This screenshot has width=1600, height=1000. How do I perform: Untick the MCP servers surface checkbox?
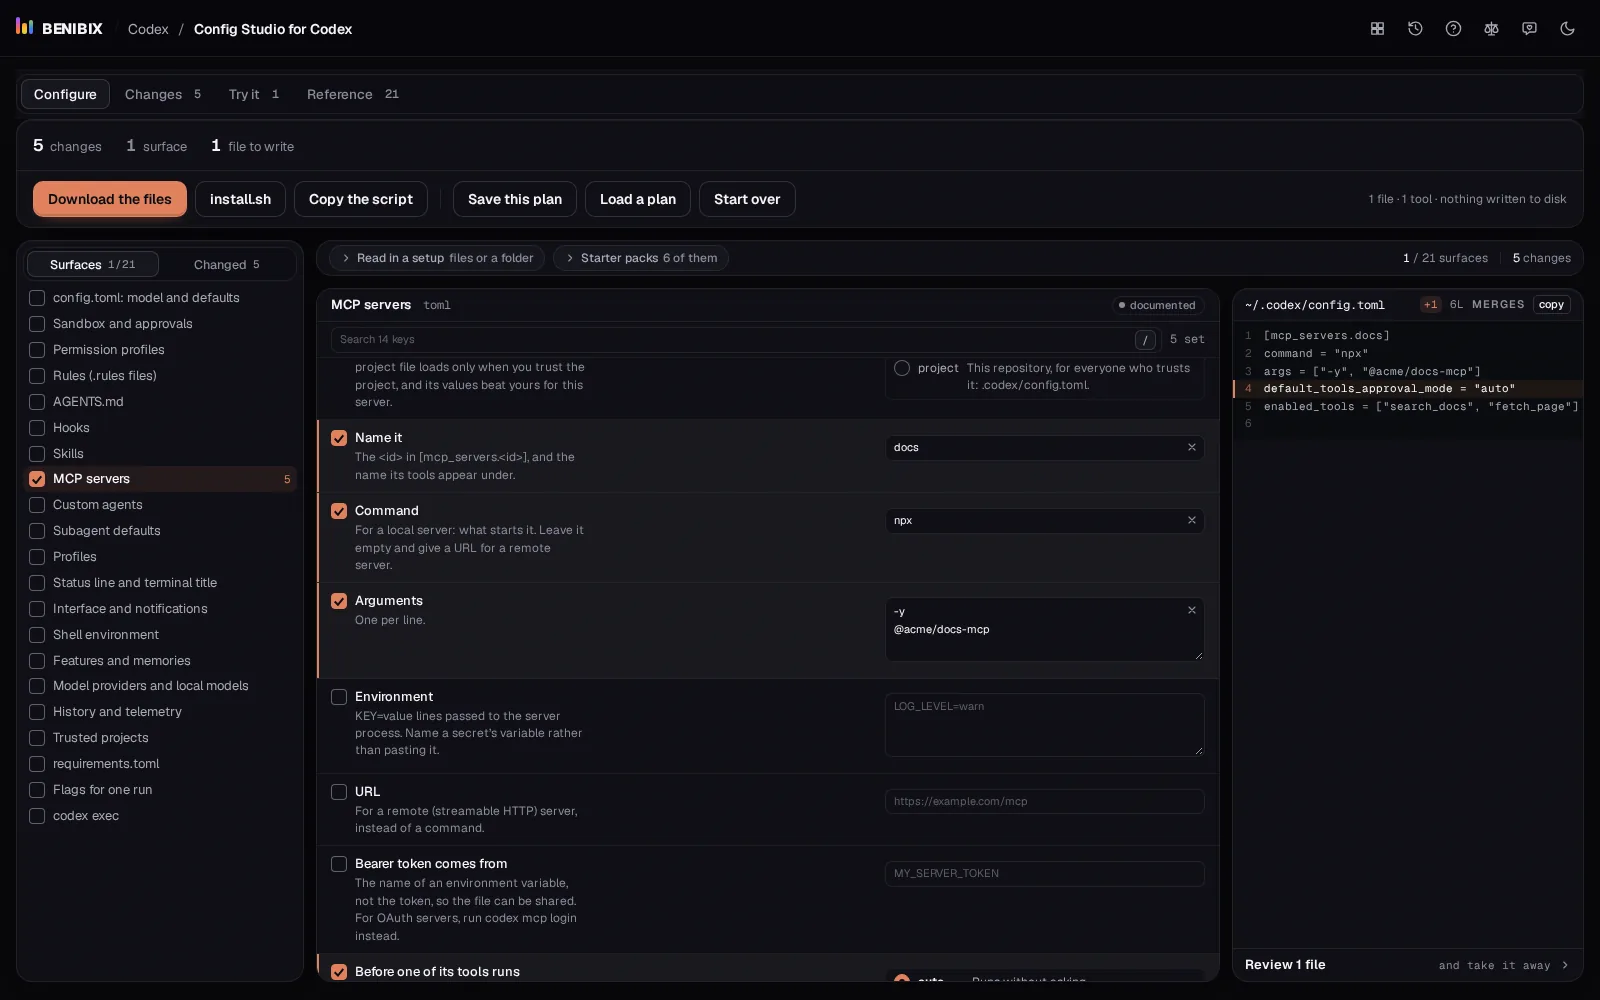[x=37, y=479]
